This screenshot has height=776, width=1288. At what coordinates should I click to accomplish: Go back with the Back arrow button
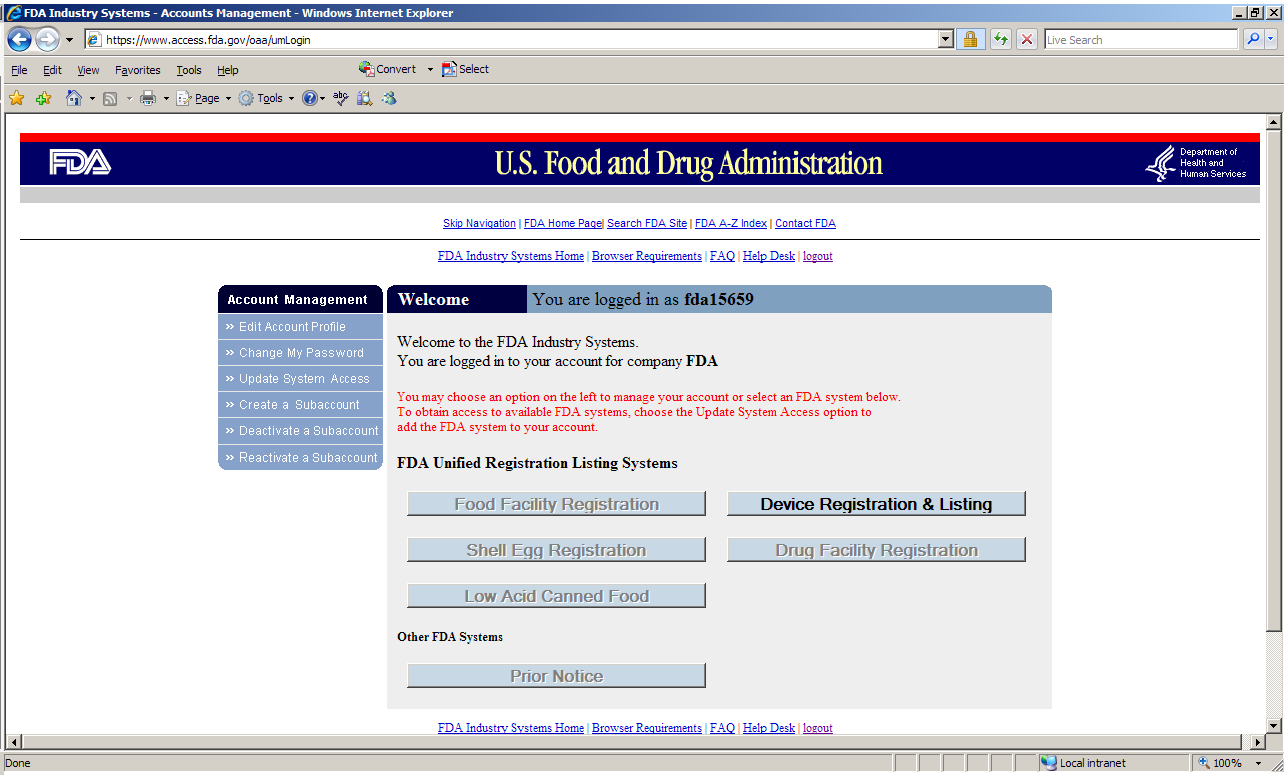click(19, 40)
